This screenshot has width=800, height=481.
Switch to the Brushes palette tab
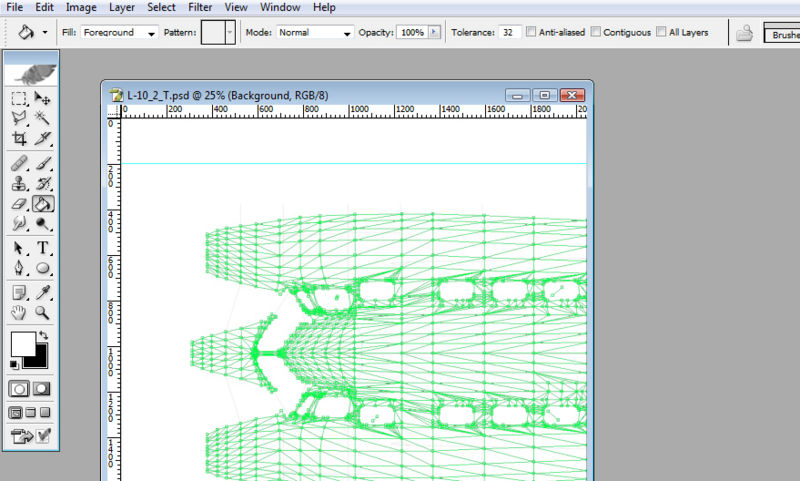click(x=783, y=35)
